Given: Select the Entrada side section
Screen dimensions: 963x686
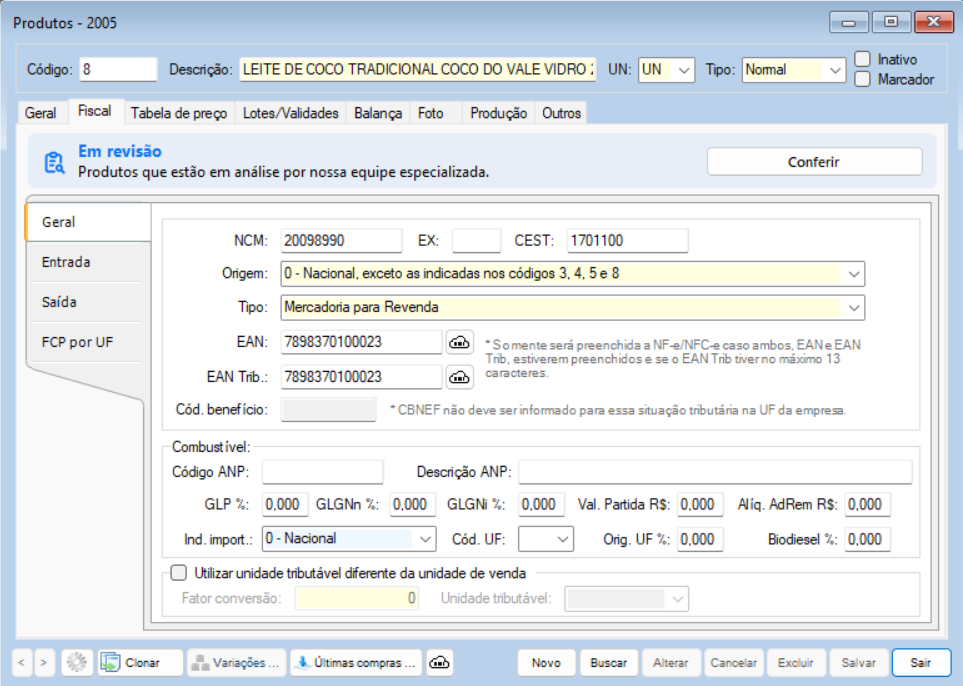Looking at the screenshot, I should coord(86,262).
